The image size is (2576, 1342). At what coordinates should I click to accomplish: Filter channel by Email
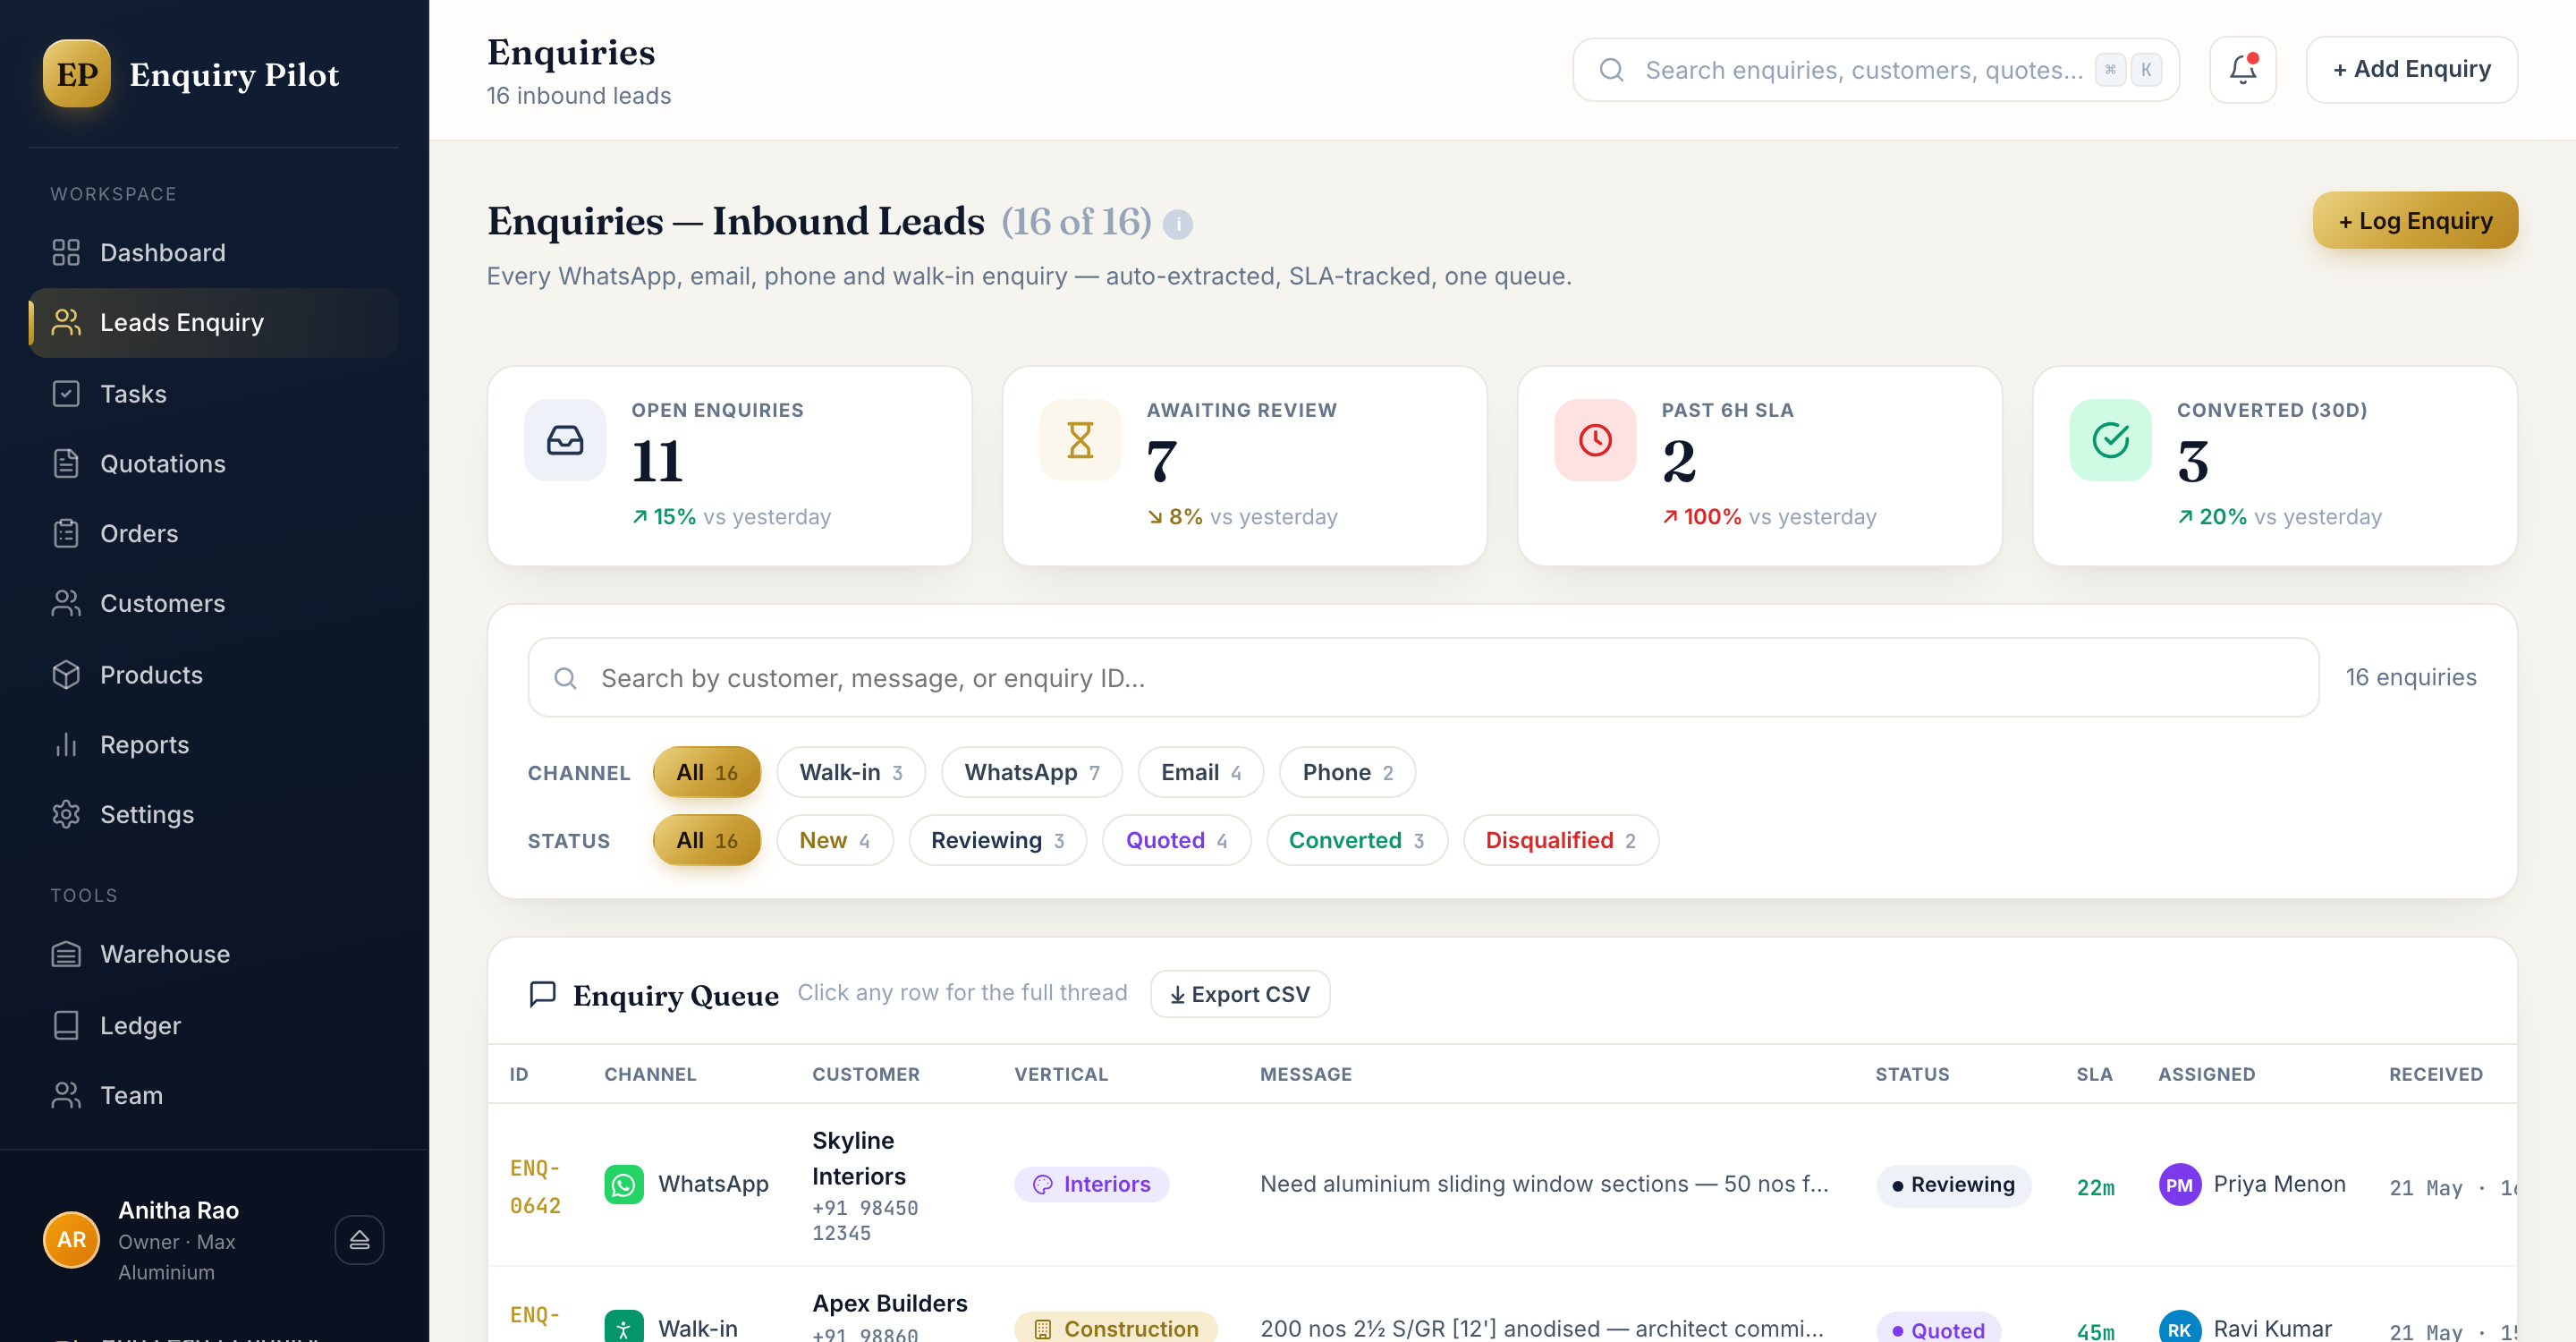click(x=1200, y=772)
